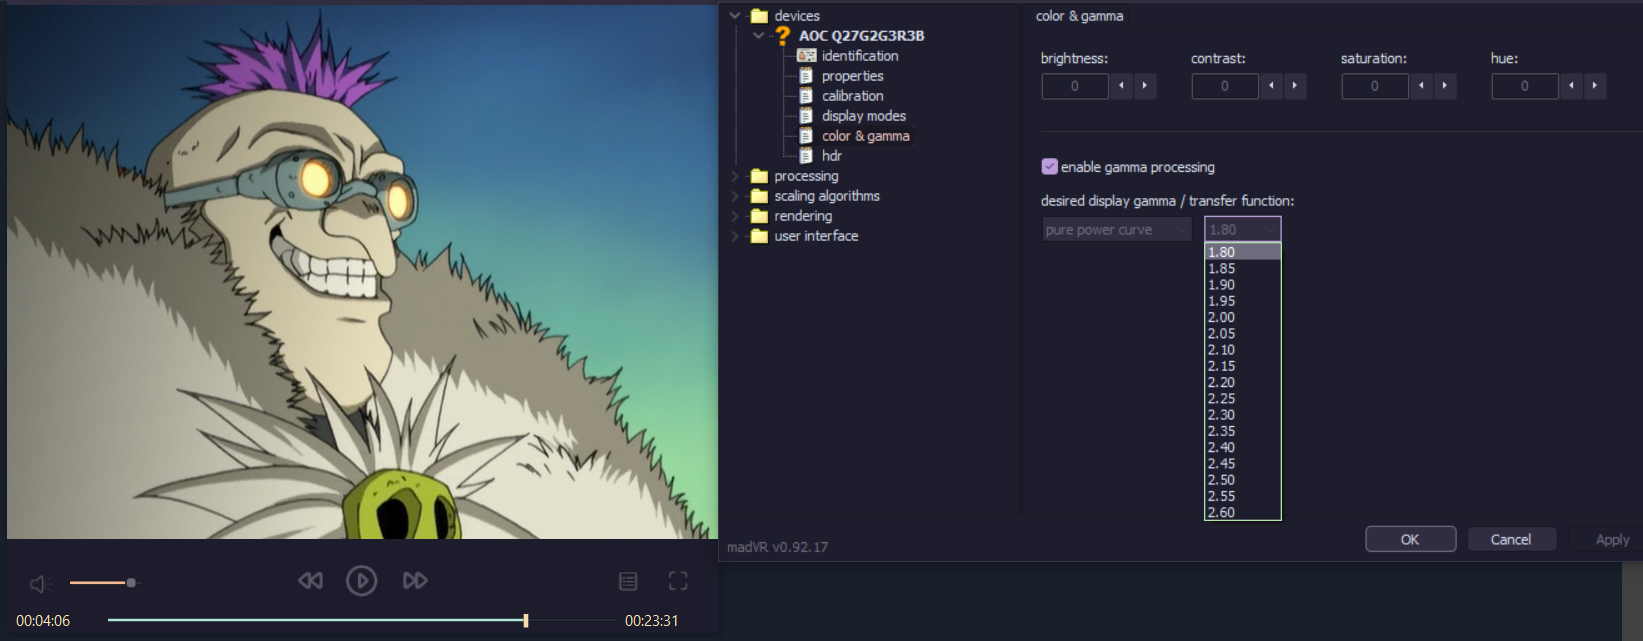
Task: Expand the processing tree node
Action: tap(735, 176)
